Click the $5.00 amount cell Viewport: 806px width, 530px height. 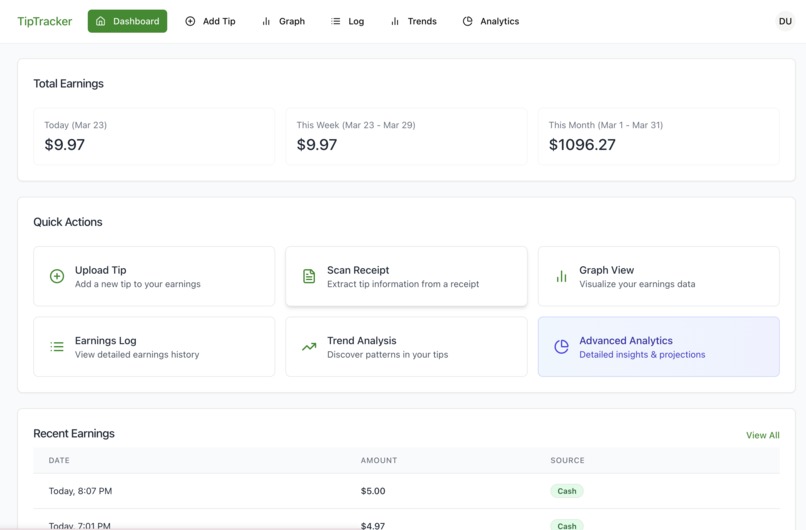coord(373,491)
